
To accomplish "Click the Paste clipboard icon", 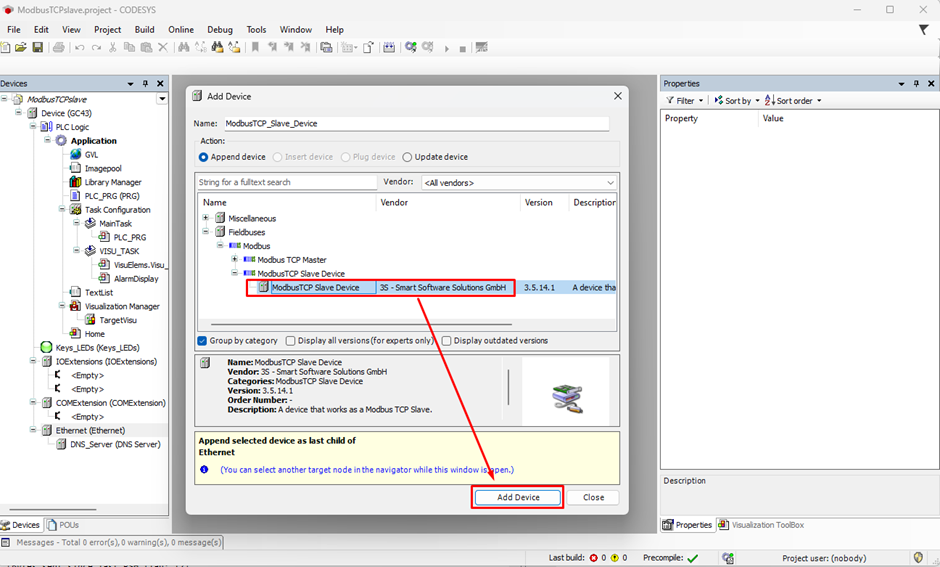I will click(x=146, y=47).
